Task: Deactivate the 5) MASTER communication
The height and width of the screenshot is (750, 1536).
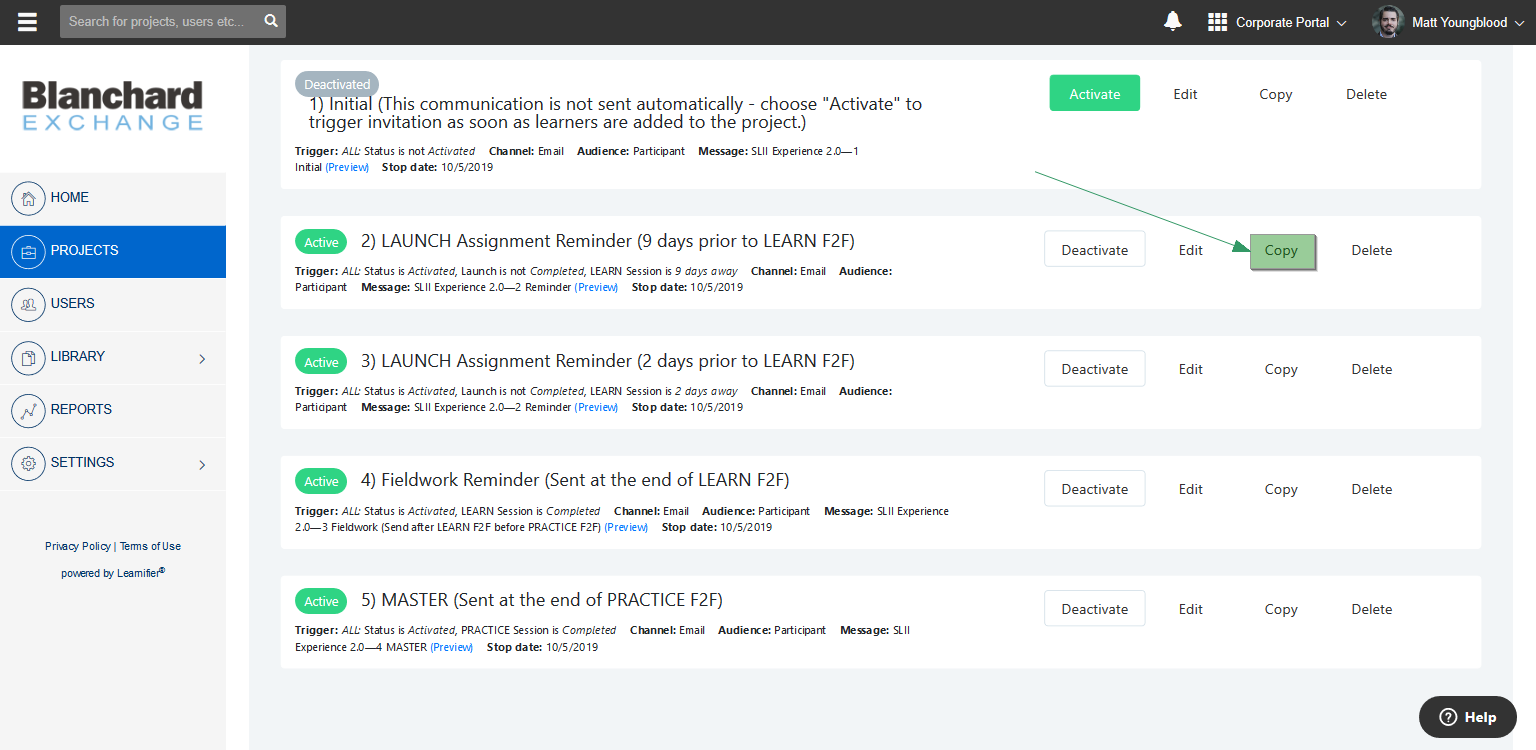Action: point(1094,609)
